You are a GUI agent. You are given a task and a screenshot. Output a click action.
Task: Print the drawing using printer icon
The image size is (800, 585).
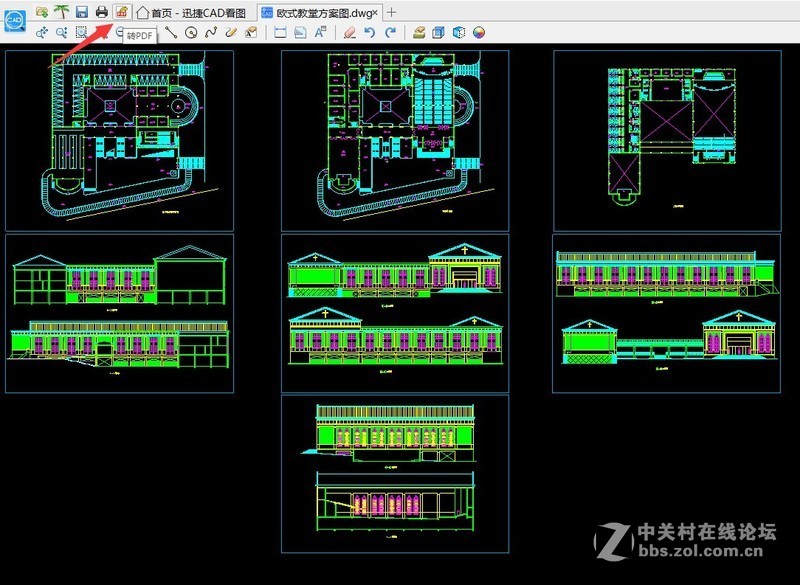[102, 11]
